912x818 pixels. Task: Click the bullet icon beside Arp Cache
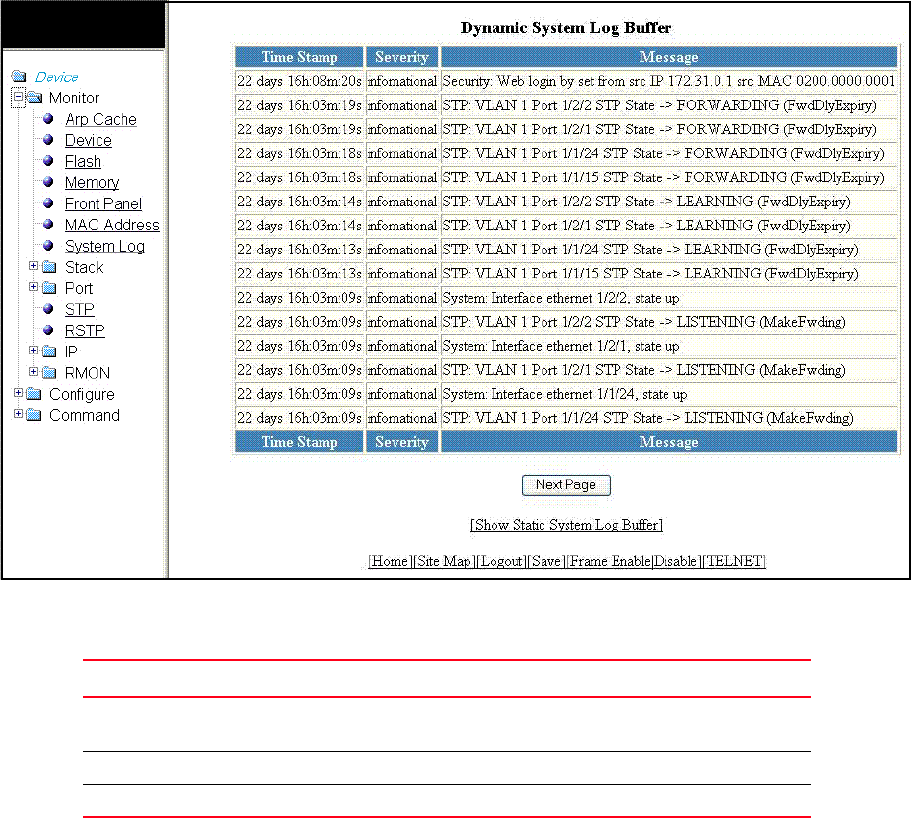tap(49, 119)
